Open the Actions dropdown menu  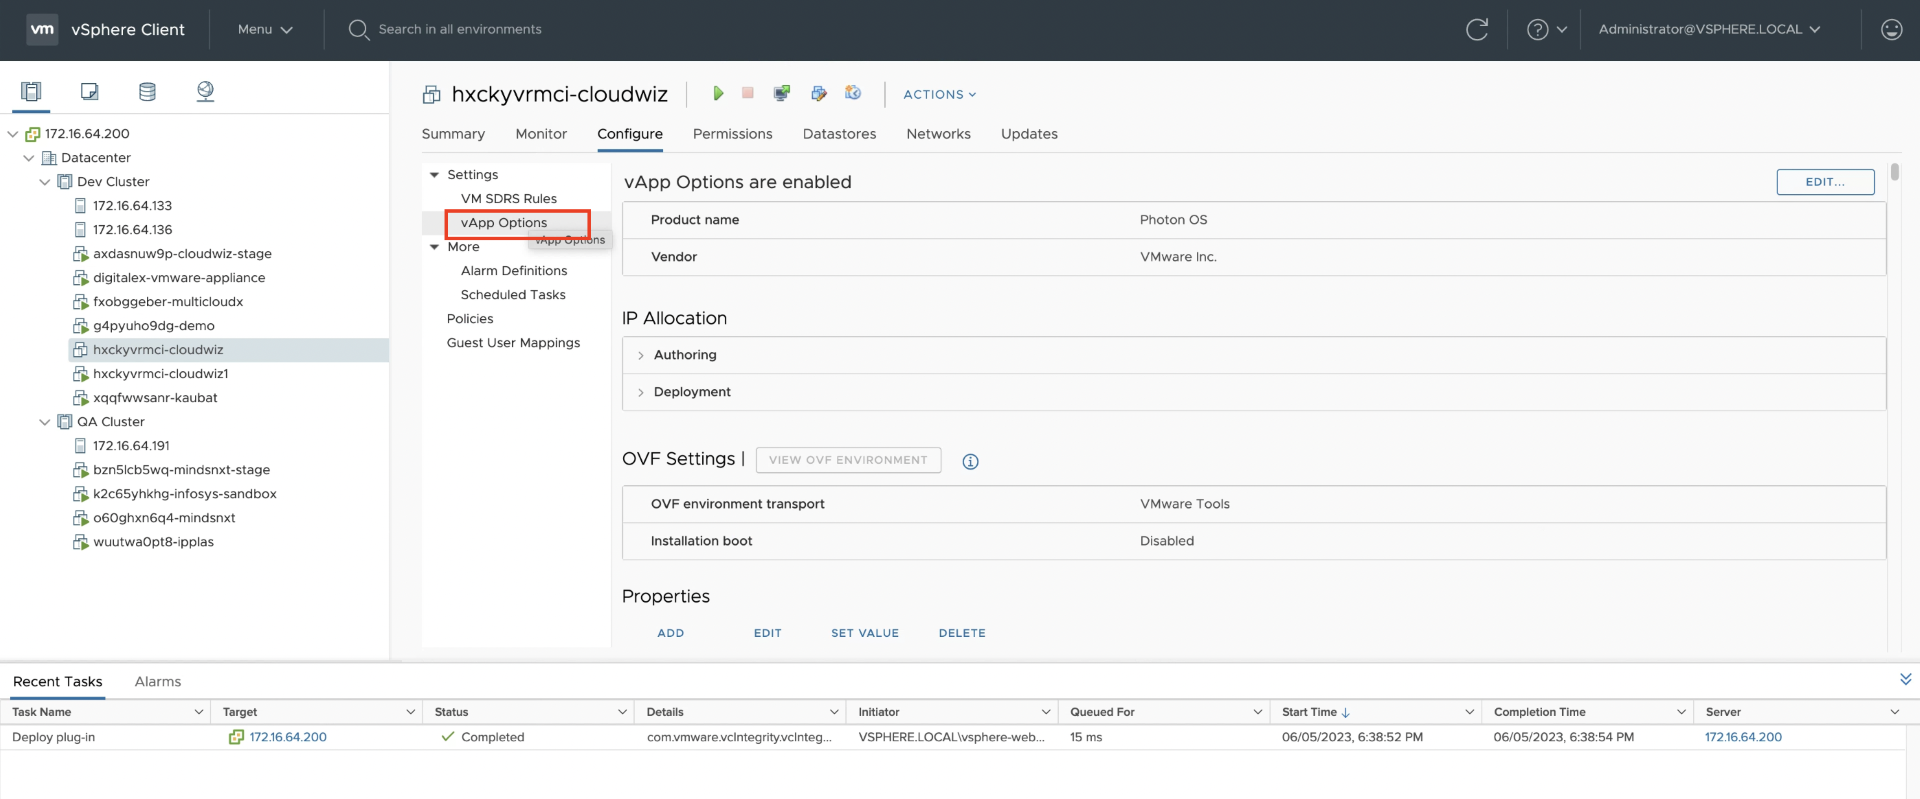point(939,94)
